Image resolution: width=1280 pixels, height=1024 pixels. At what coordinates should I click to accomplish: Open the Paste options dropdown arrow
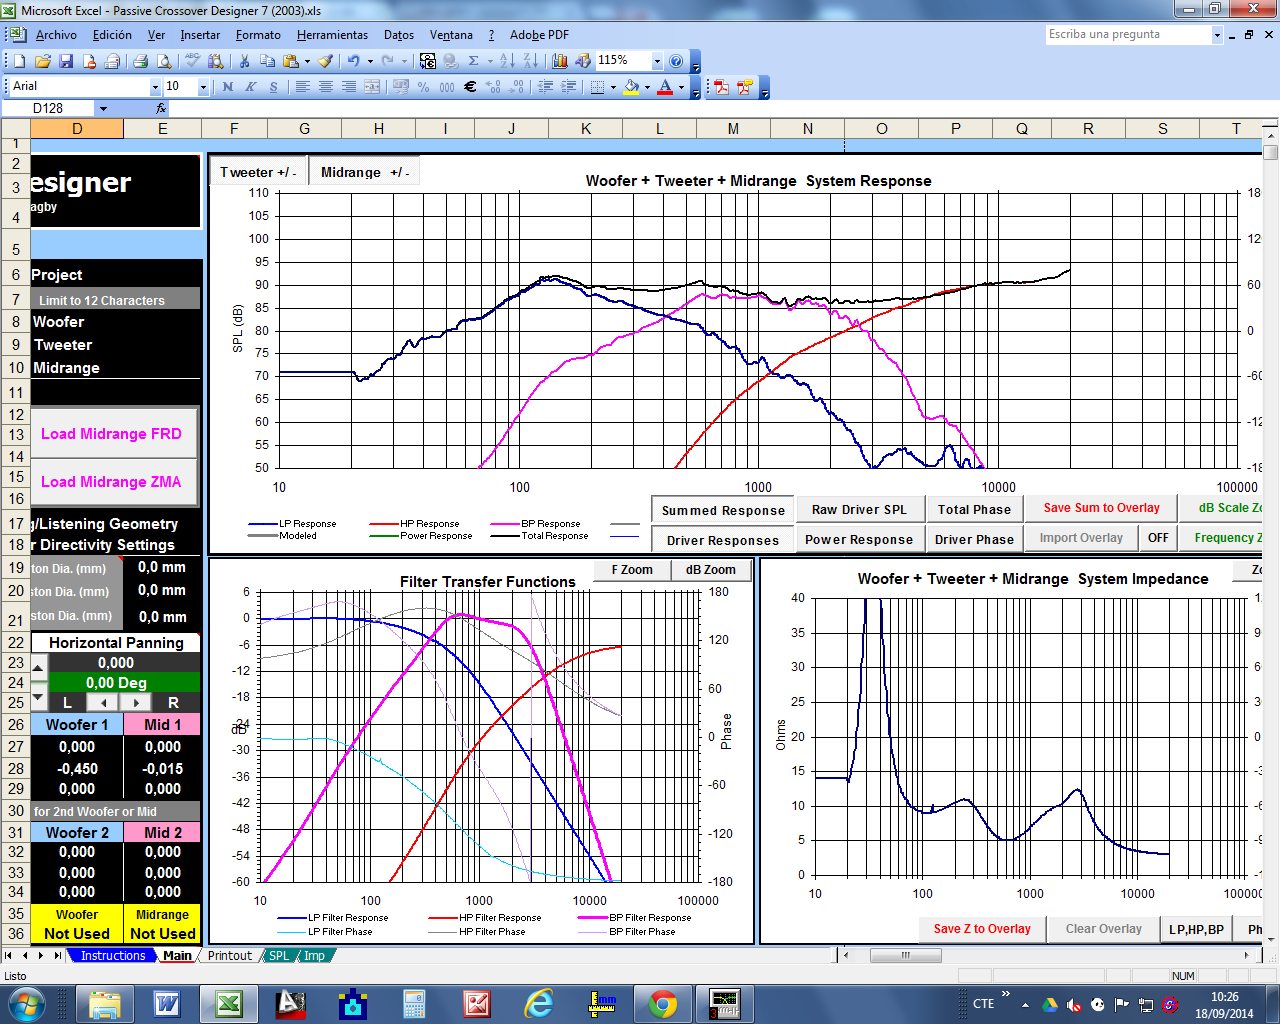(x=307, y=61)
